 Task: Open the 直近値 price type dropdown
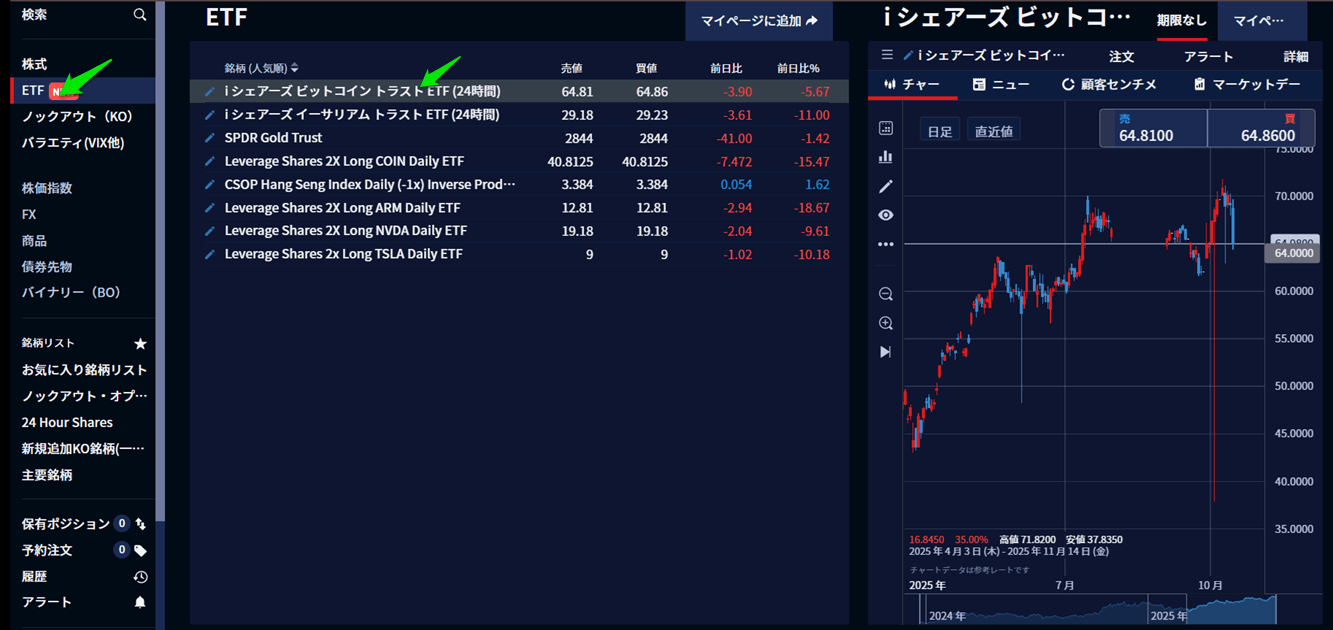pos(993,130)
